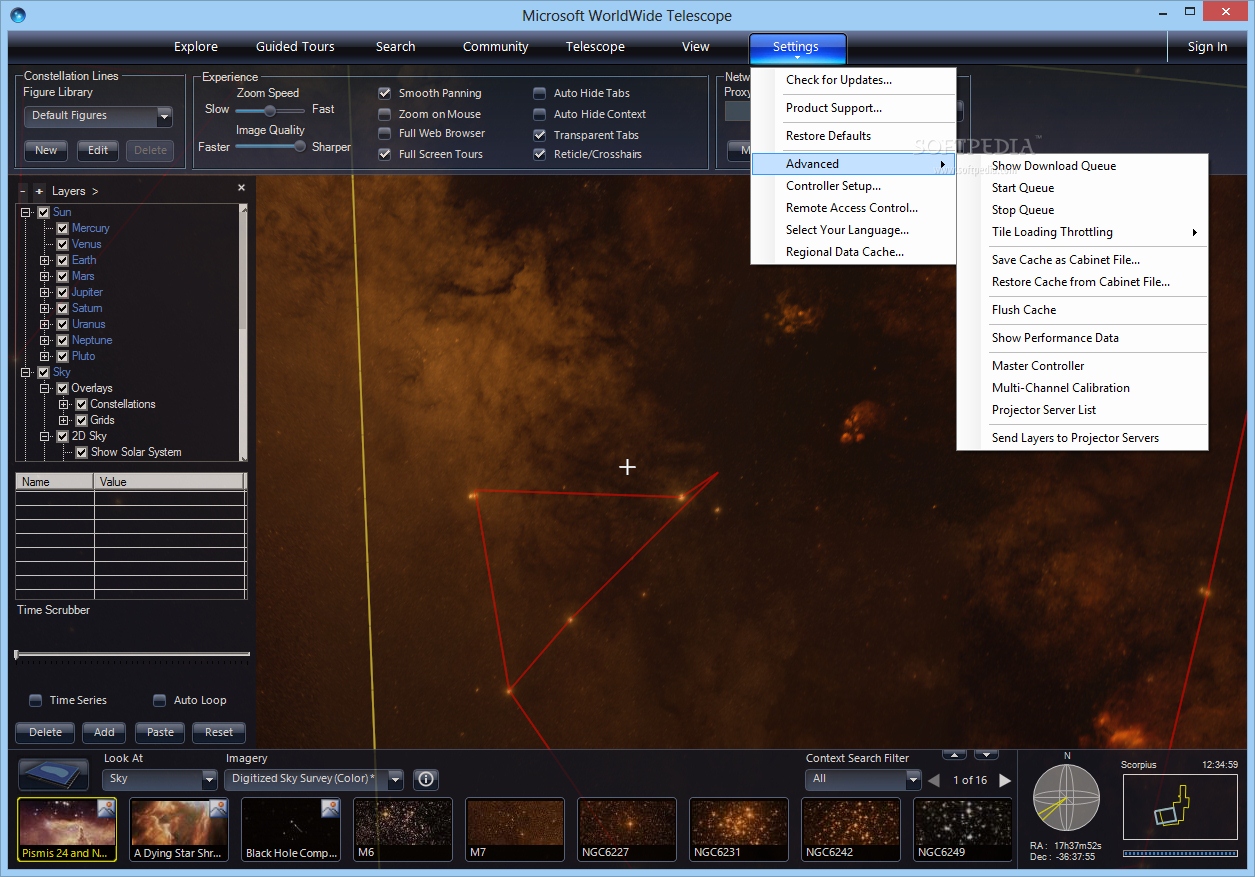
Task: Select Flush Cache in Advanced submenu
Action: tap(1083, 310)
